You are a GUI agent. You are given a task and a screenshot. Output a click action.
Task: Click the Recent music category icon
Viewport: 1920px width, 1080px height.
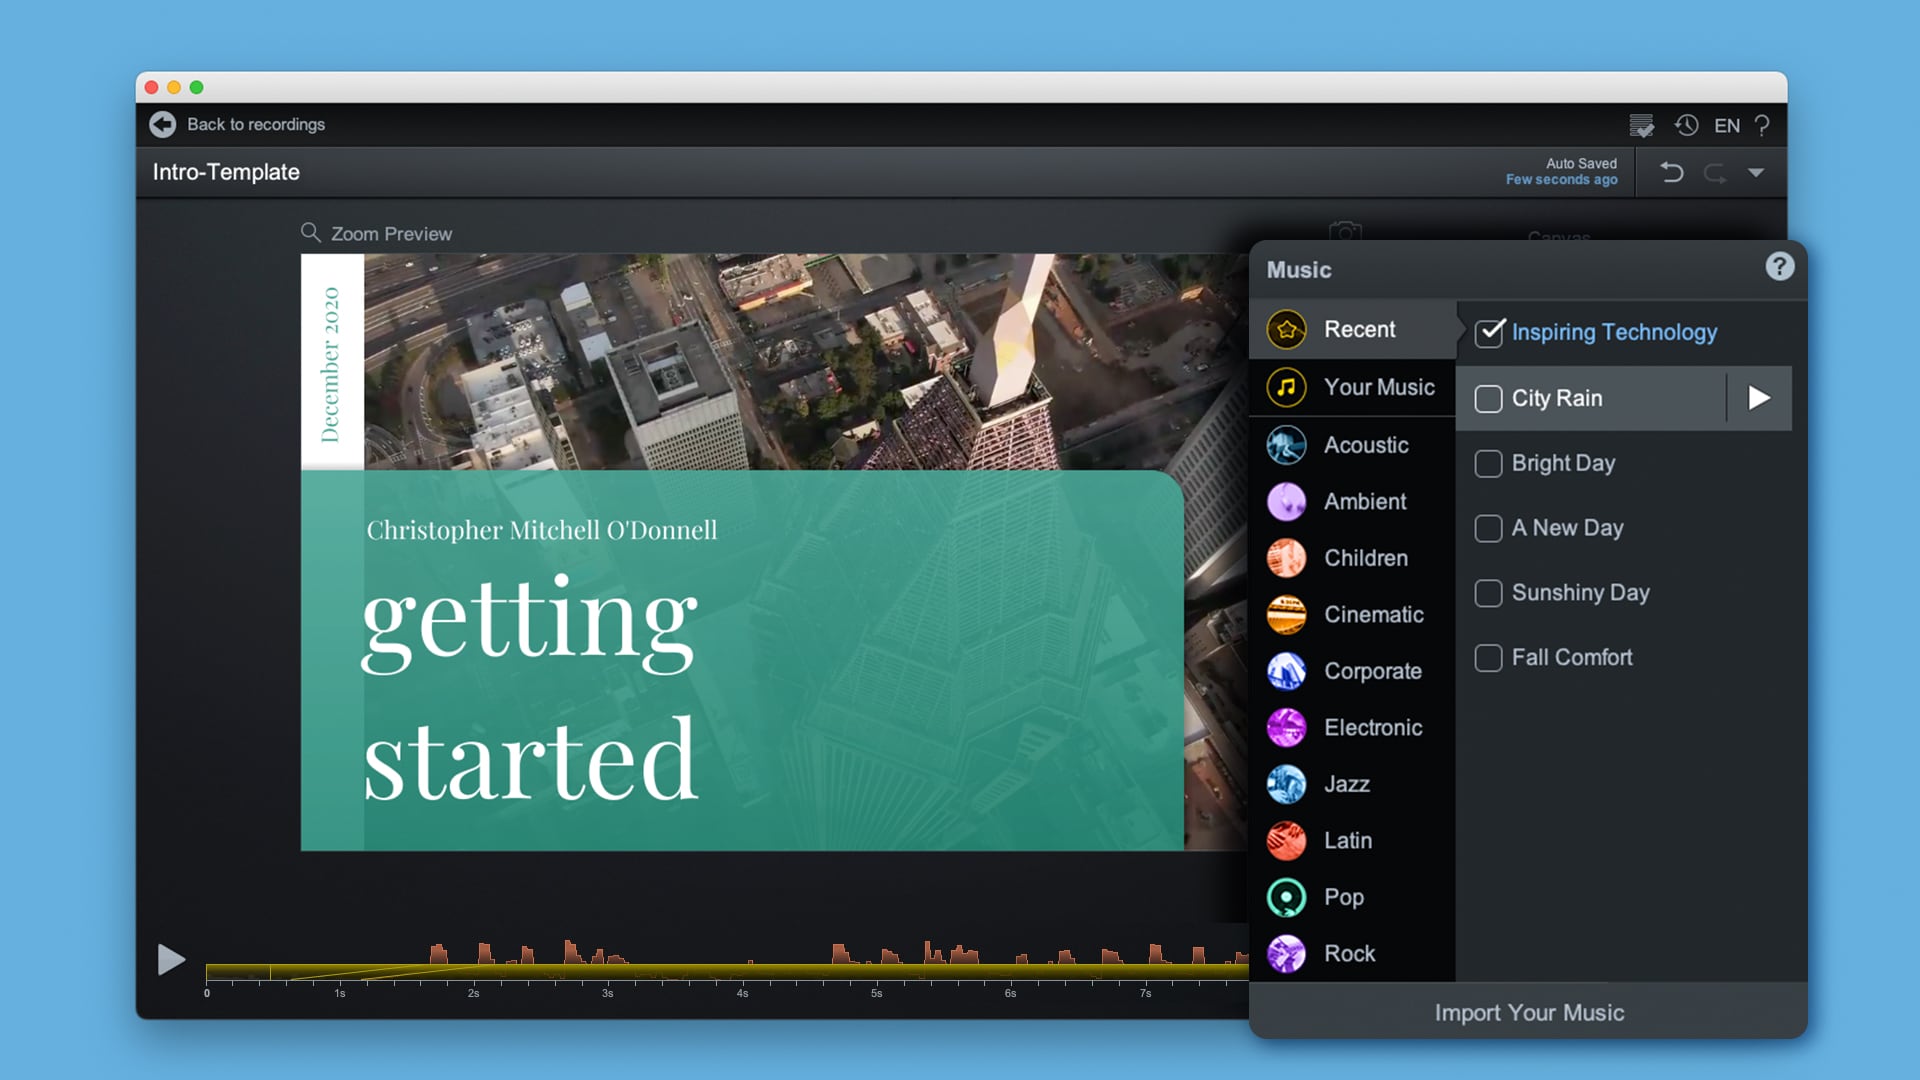point(1288,330)
